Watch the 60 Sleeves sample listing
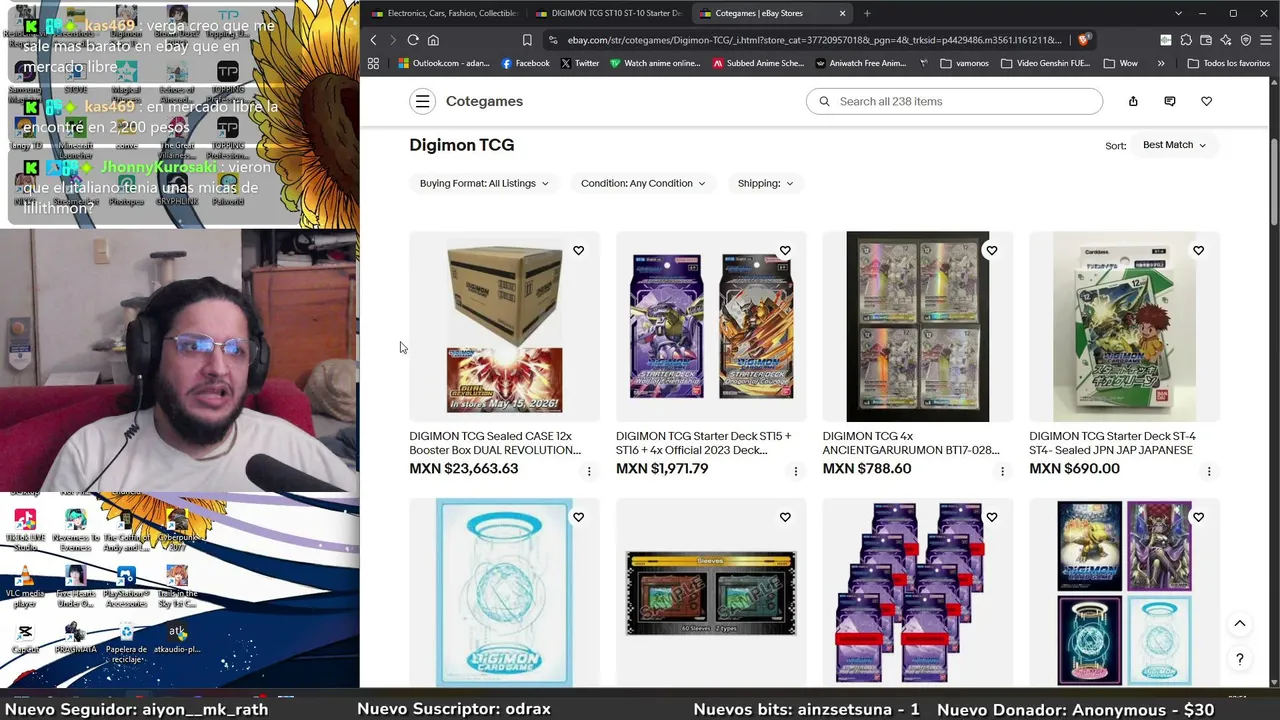 coord(785,518)
